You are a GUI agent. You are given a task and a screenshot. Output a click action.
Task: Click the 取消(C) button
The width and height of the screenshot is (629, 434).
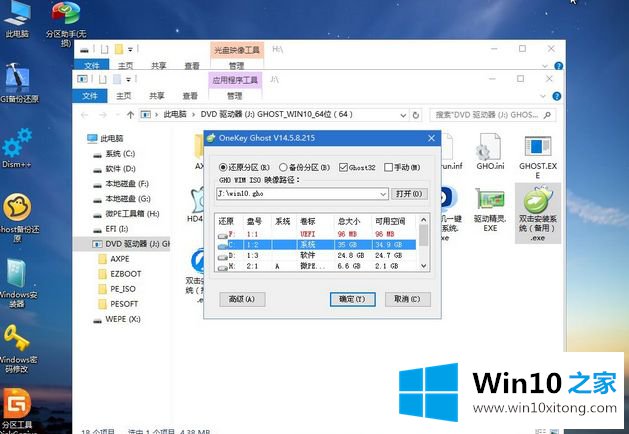[408, 299]
